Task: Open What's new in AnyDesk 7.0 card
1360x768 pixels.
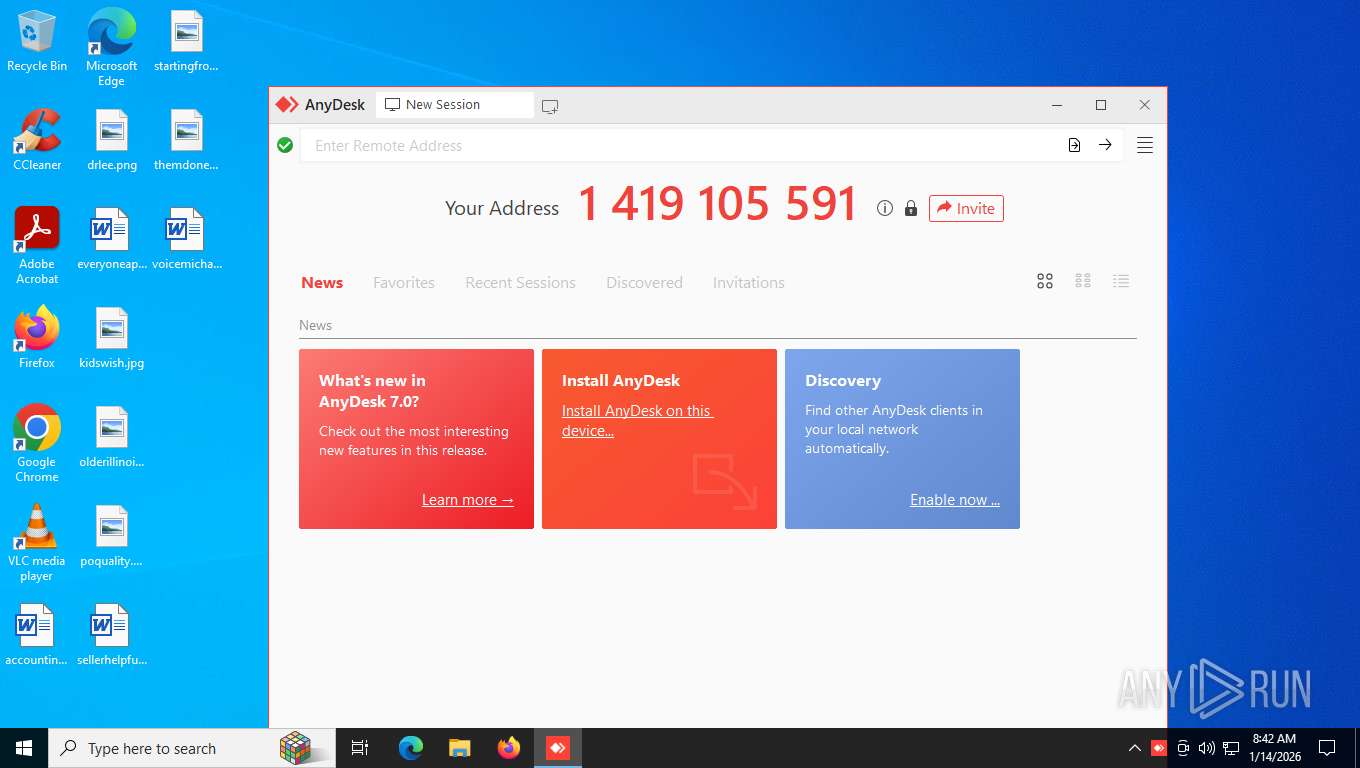Action: click(416, 438)
